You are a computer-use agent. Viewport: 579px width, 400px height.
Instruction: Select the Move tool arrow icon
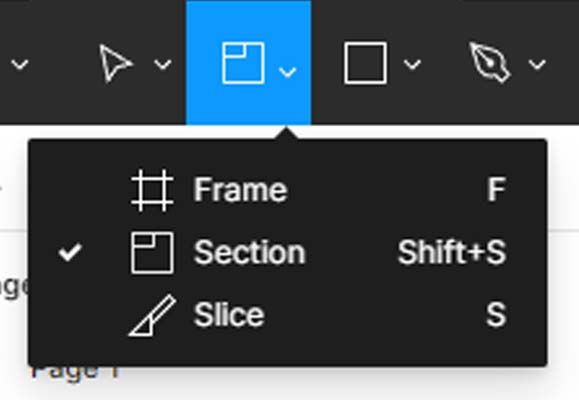click(116, 63)
